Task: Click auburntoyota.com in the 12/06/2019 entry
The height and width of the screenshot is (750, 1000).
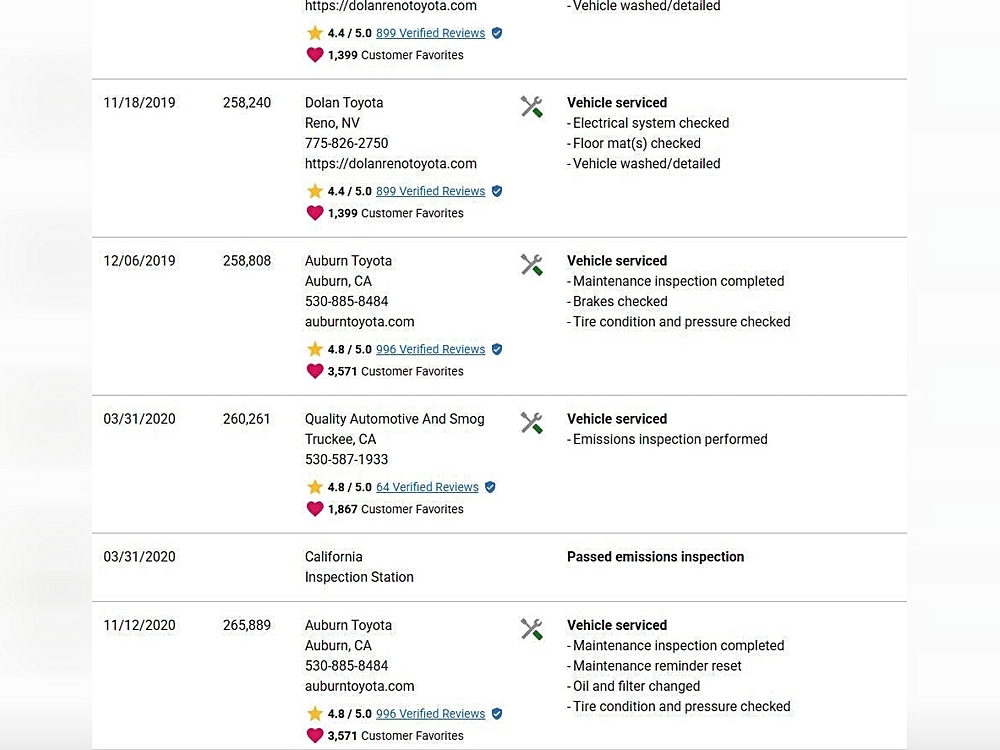Action: point(359,322)
